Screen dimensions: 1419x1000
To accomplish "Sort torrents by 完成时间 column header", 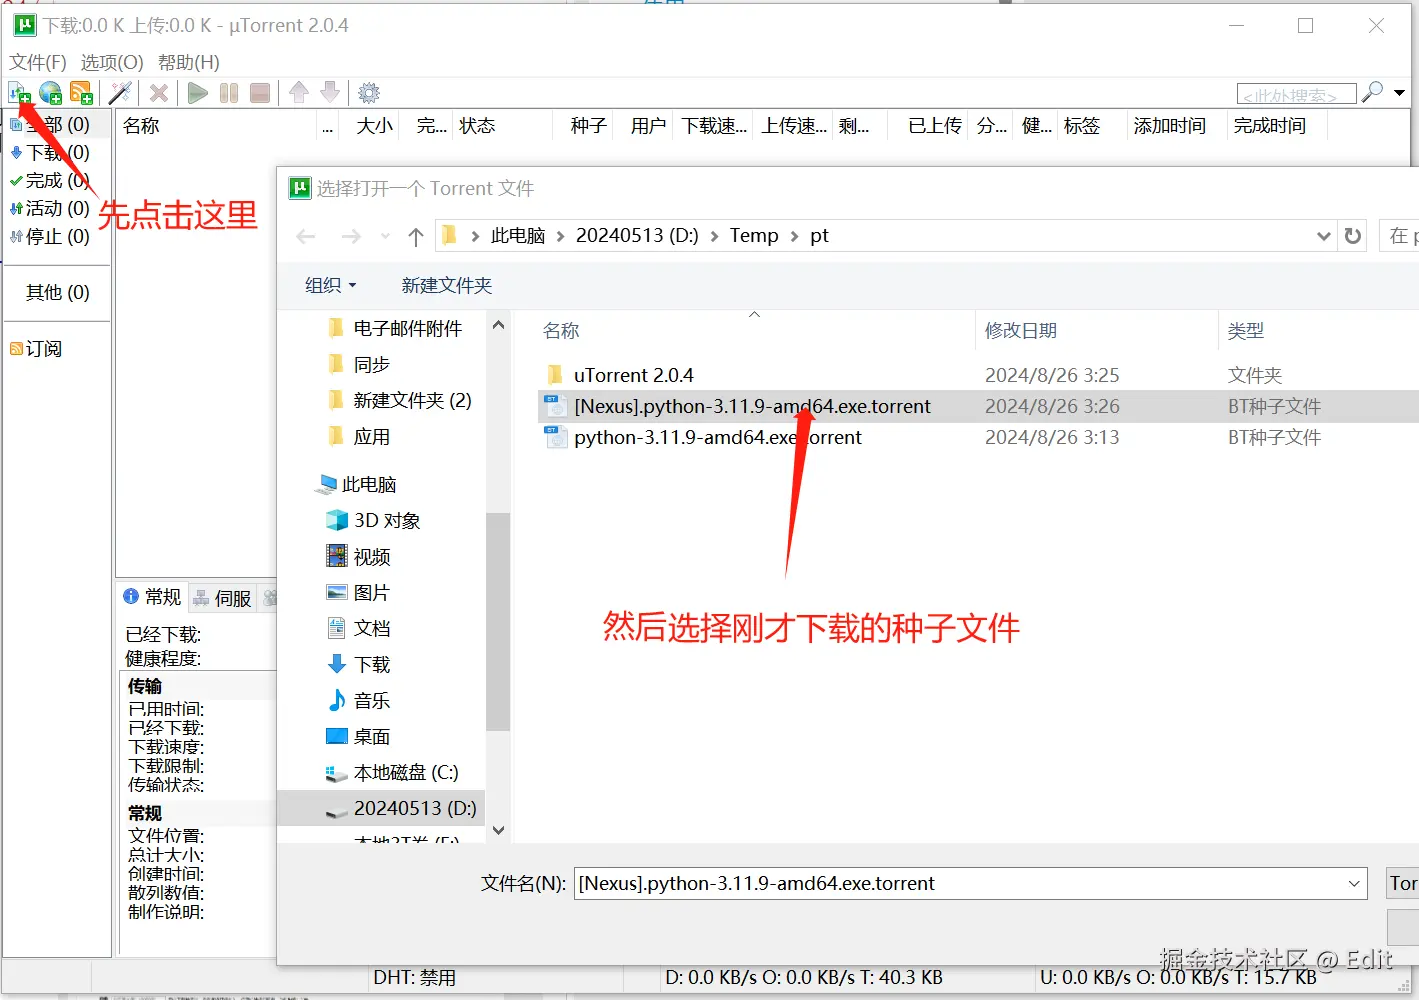I will click(1270, 126).
